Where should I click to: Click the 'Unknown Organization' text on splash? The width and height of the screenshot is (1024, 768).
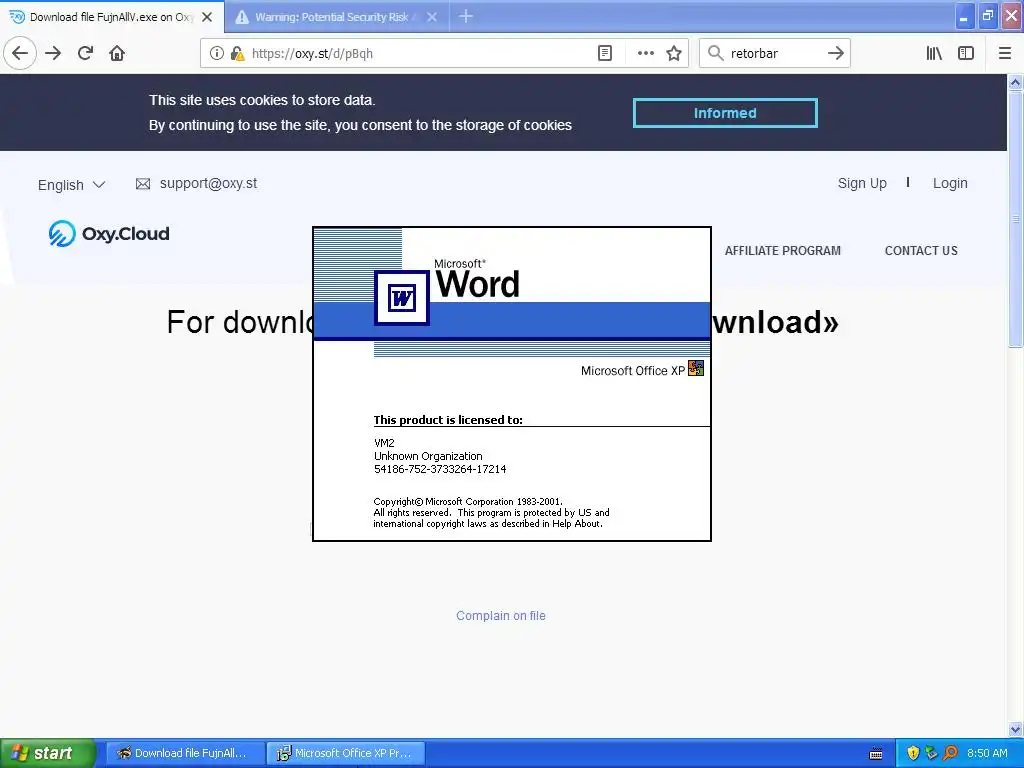pyautogui.click(x=428, y=456)
